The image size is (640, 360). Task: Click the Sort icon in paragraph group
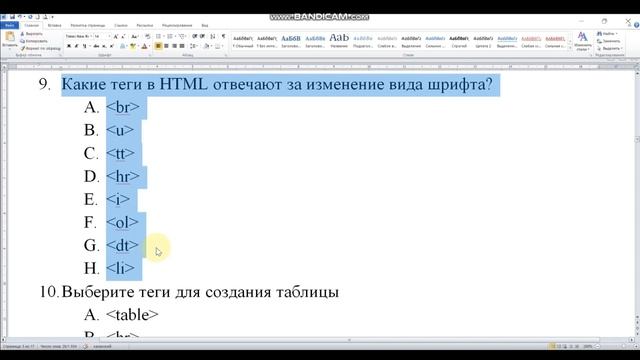(x=213, y=36)
